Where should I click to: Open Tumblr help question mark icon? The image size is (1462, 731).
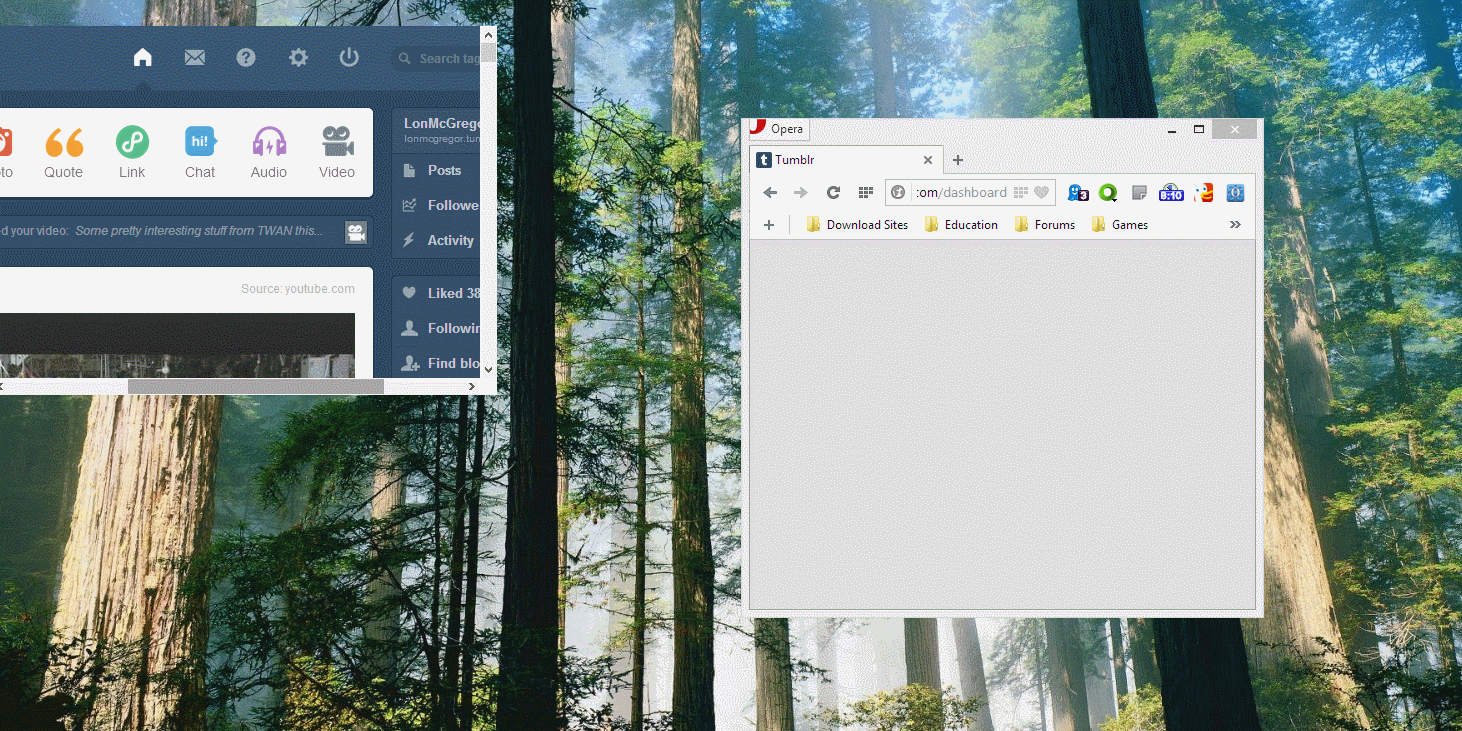click(x=246, y=58)
